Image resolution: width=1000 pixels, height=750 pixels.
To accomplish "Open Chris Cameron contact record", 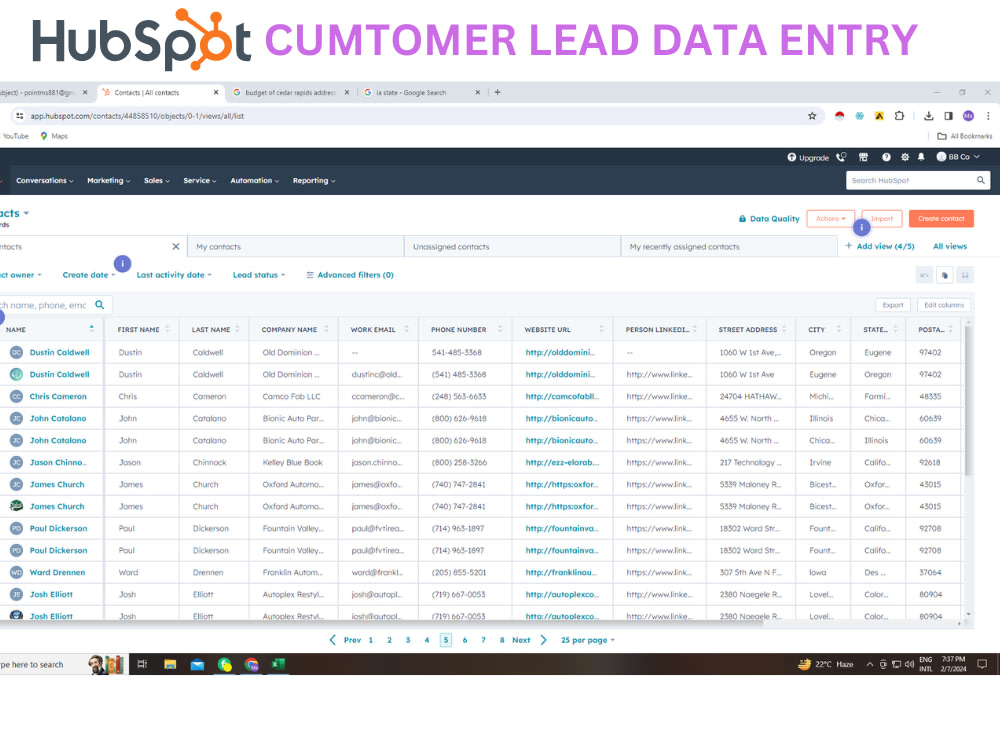I will pos(58,396).
